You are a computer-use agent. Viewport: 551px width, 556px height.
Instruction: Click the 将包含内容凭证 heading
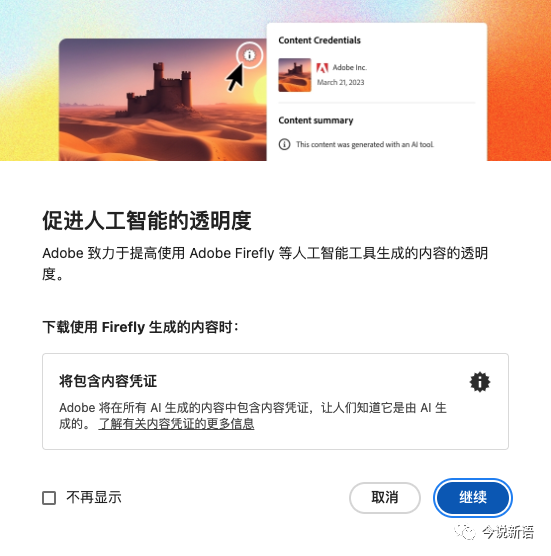click(108, 381)
